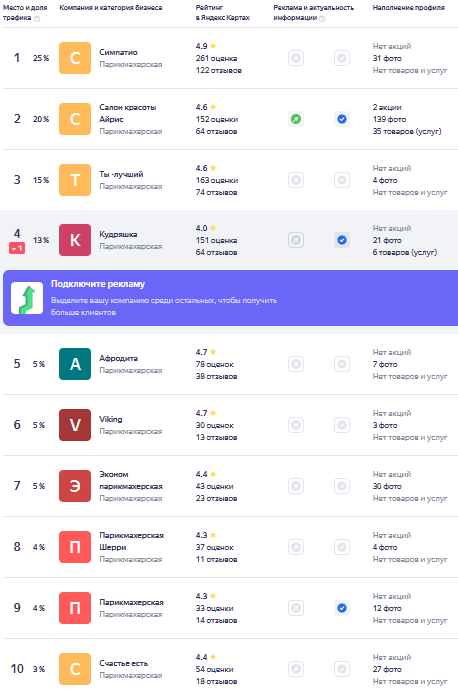
Task: Click the blue verified checkmark for Кудряшка
Action: 342,240
